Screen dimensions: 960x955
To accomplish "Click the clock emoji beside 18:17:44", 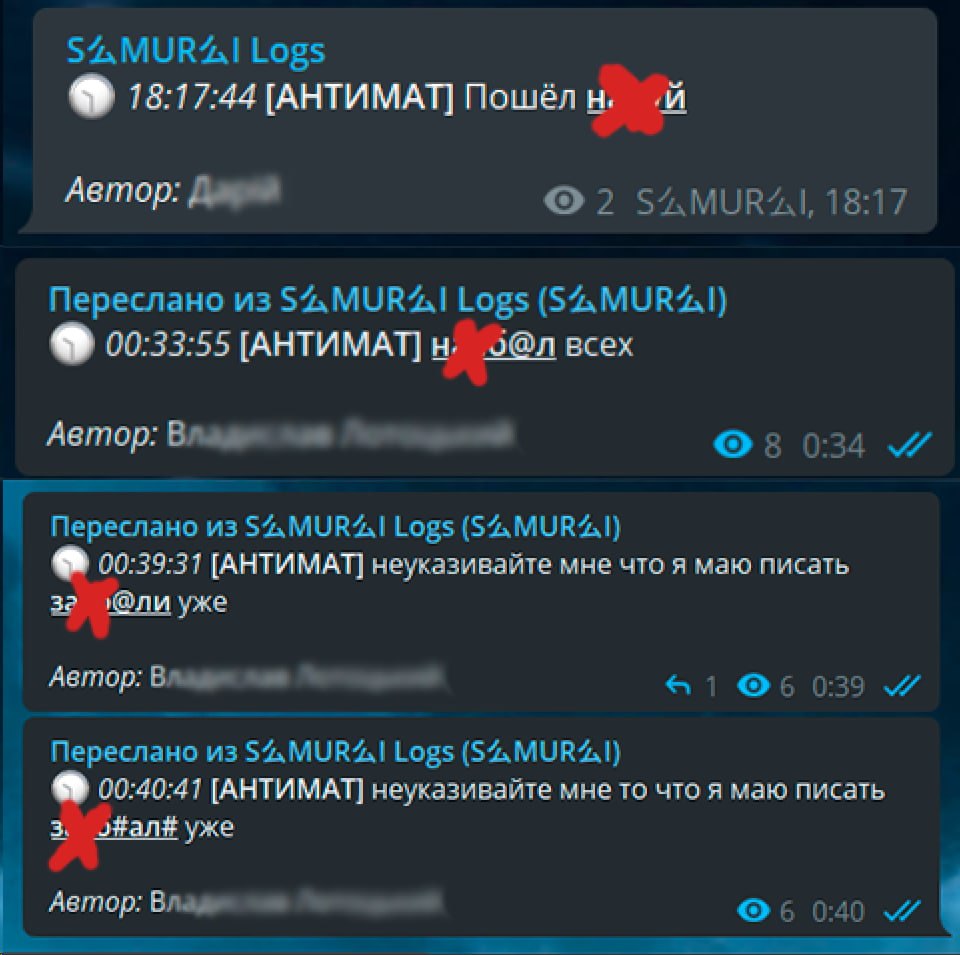I will pos(91,96).
